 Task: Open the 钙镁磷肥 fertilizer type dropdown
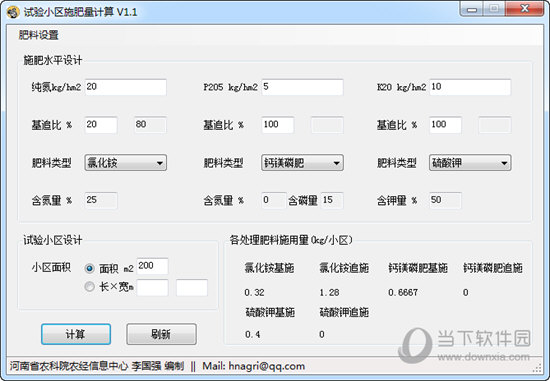click(x=302, y=163)
